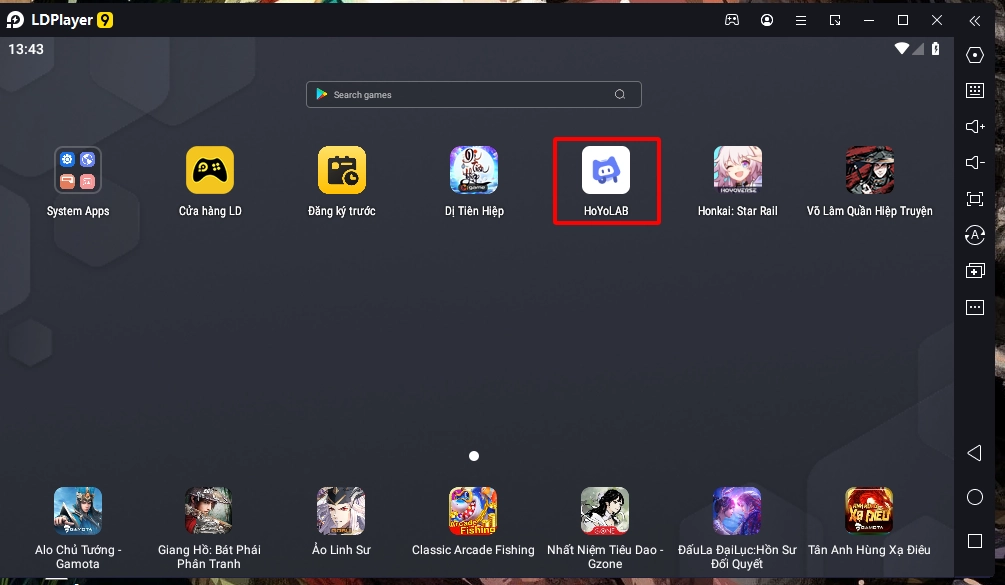This screenshot has width=1005, height=585.
Task: Launch Alo Chủ Tướng - Gamota
Action: [78, 511]
